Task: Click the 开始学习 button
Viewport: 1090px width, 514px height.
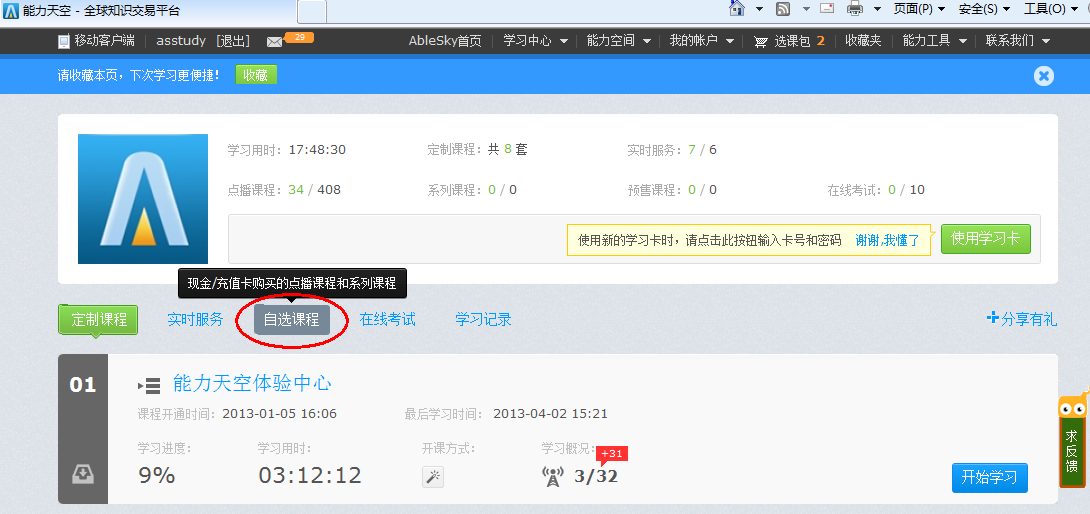Action: click(989, 477)
